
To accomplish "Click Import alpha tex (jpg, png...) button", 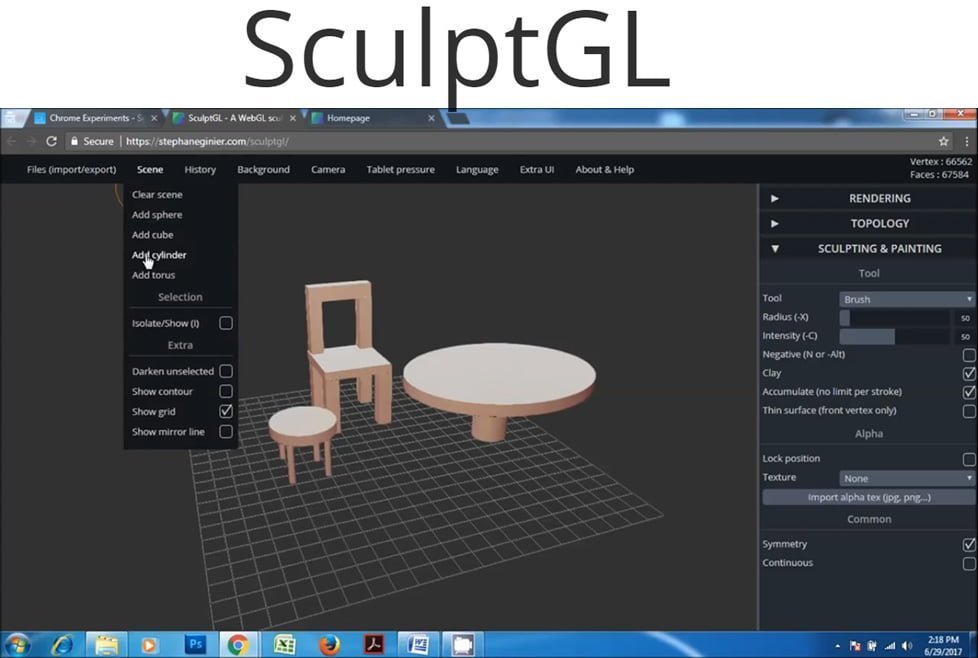I will coord(869,497).
